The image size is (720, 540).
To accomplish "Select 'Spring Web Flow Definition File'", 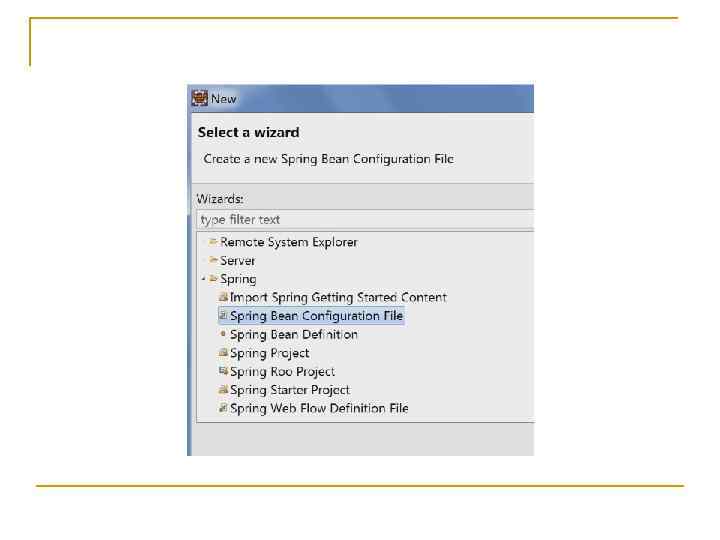I will pos(319,408).
